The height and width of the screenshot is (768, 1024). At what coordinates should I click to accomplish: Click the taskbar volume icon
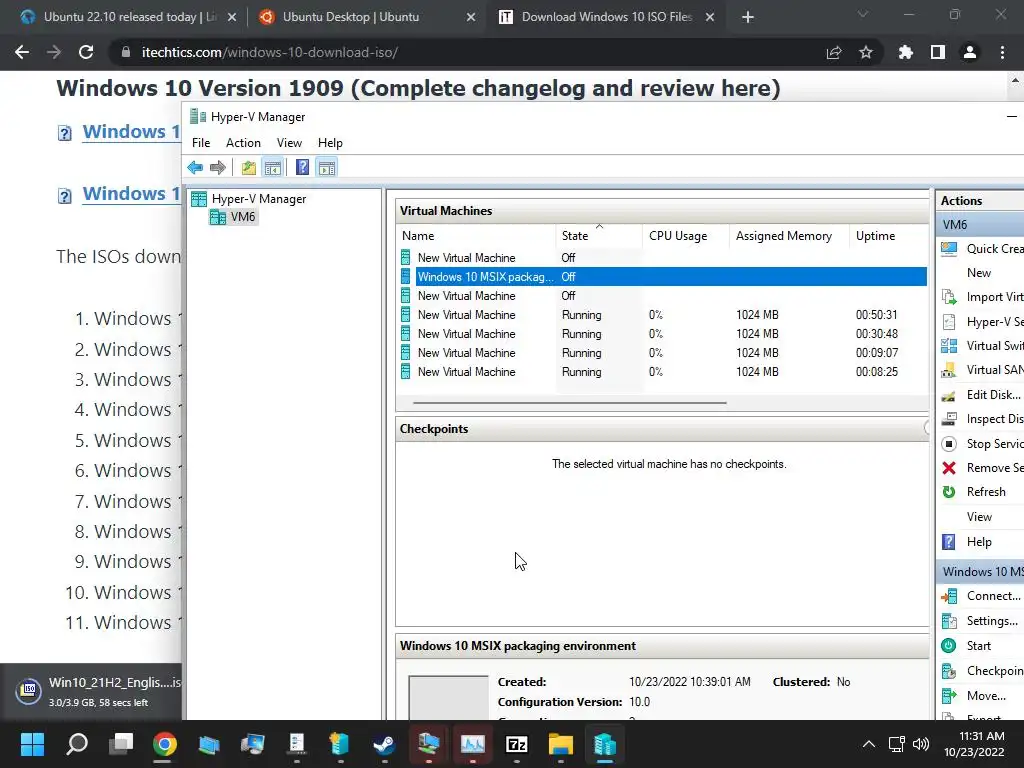(x=921, y=744)
